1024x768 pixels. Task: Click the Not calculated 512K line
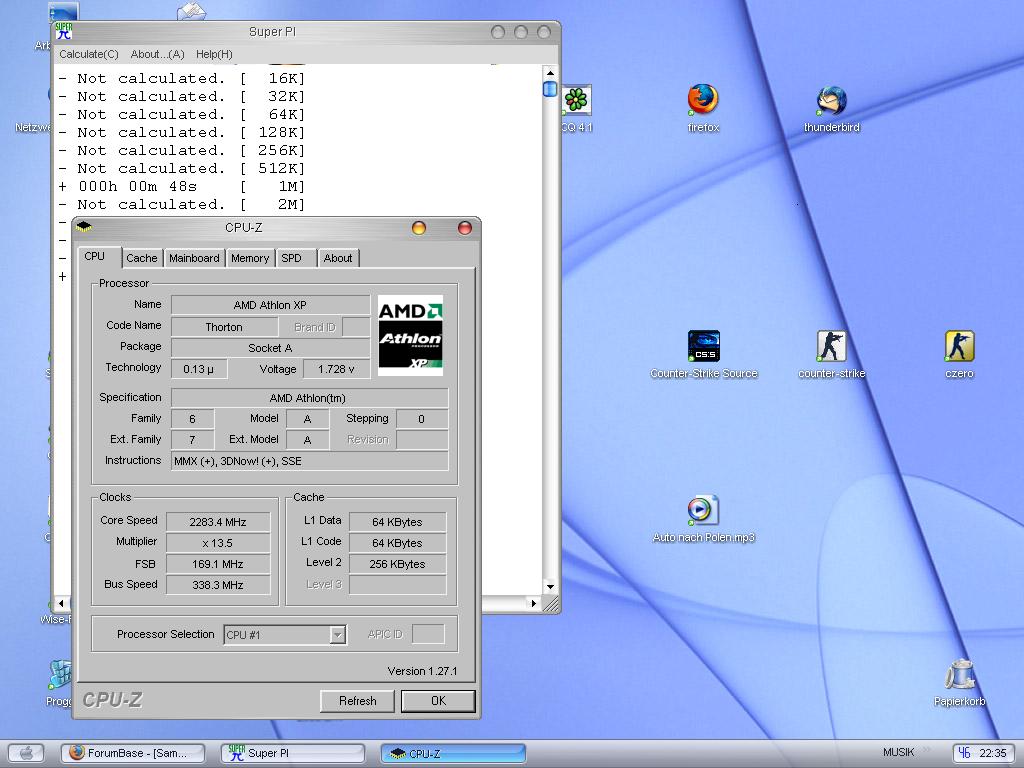click(182, 168)
